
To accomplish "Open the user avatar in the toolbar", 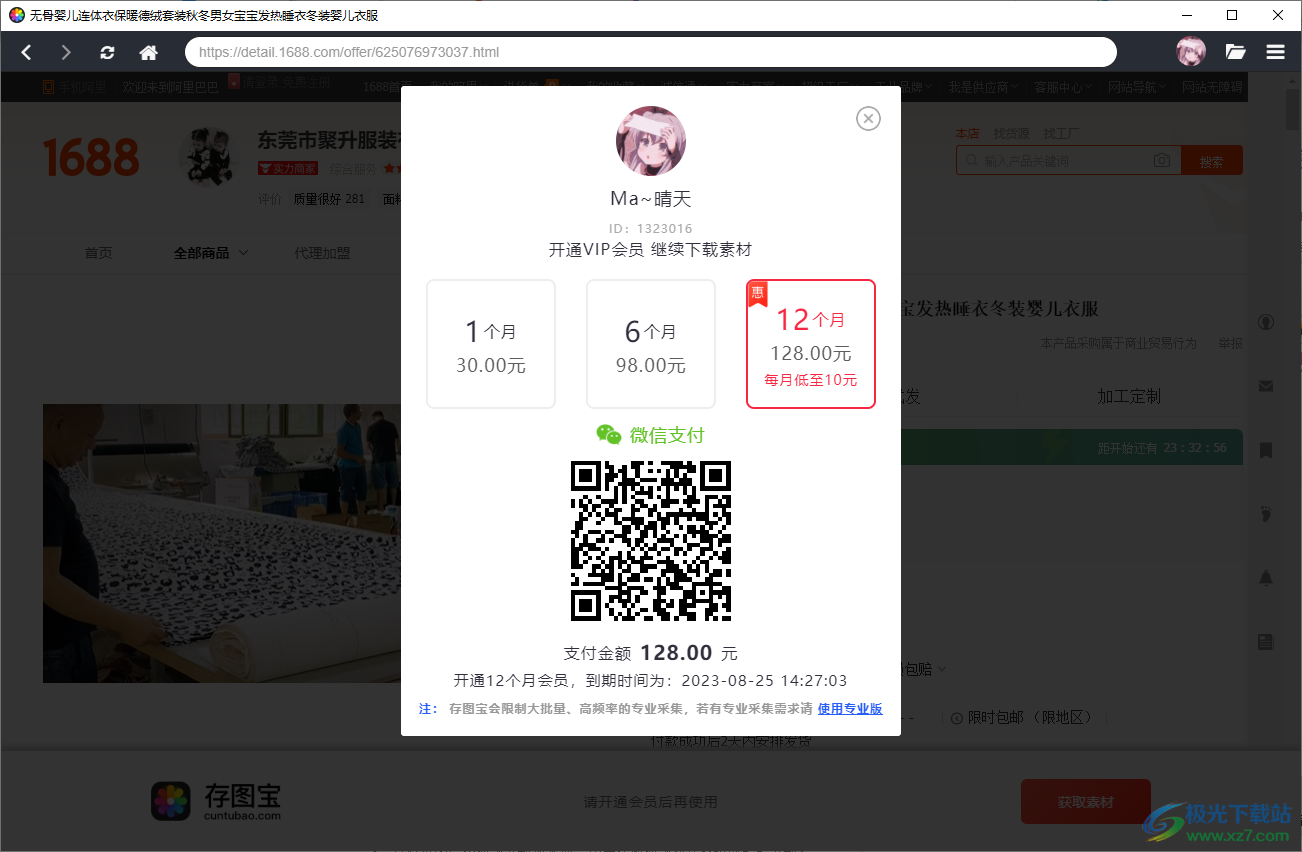I will (x=1191, y=52).
